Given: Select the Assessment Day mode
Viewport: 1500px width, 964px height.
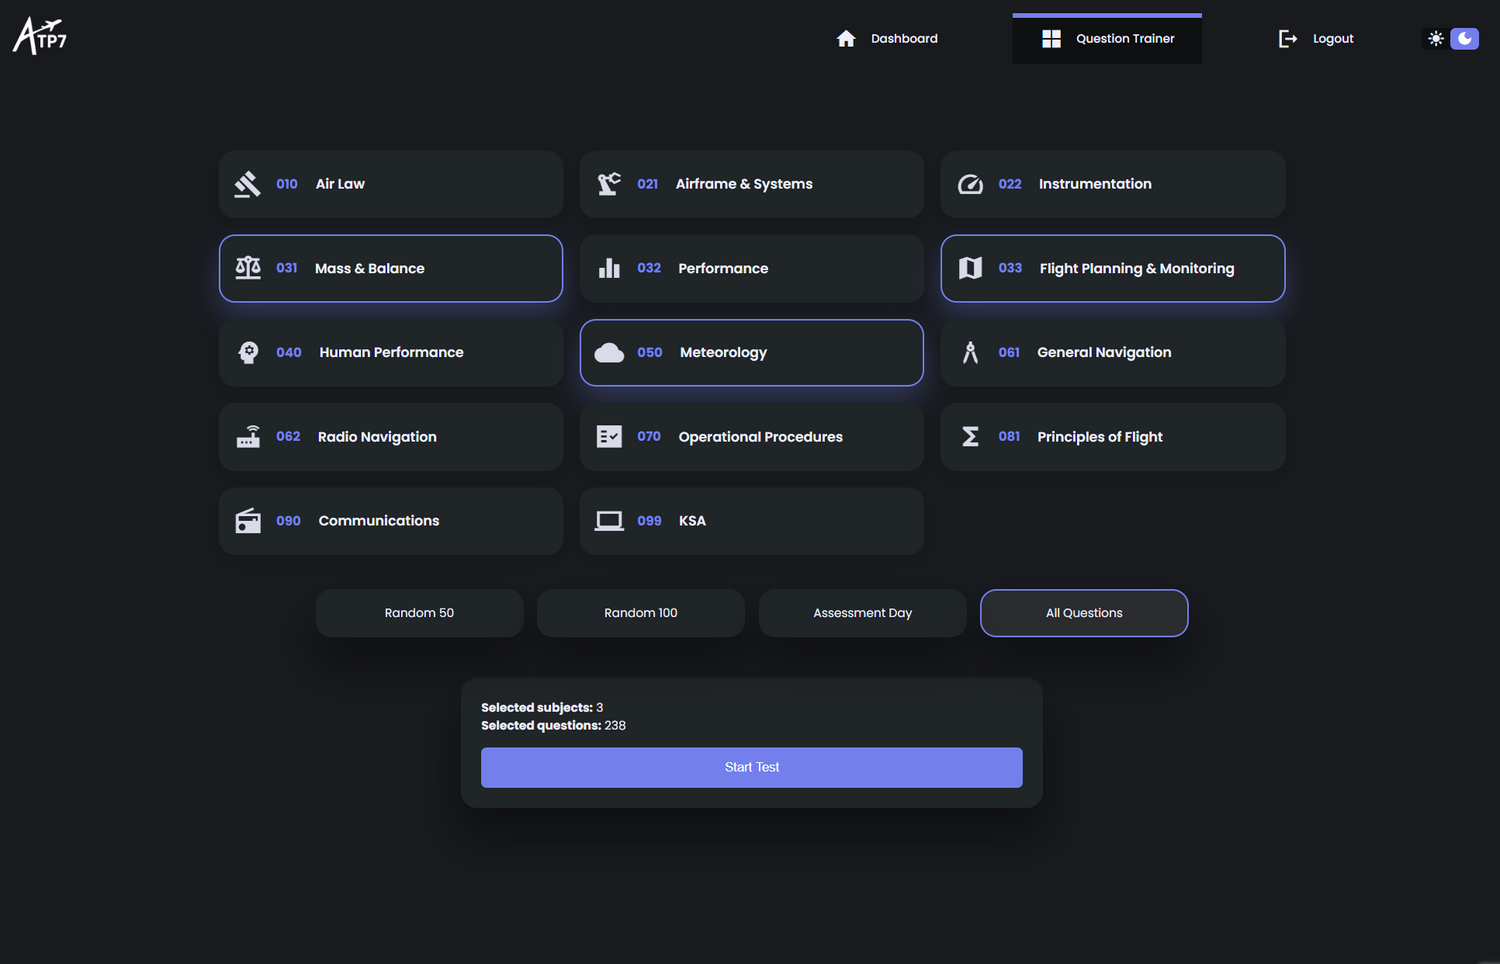Looking at the screenshot, I should 862,613.
